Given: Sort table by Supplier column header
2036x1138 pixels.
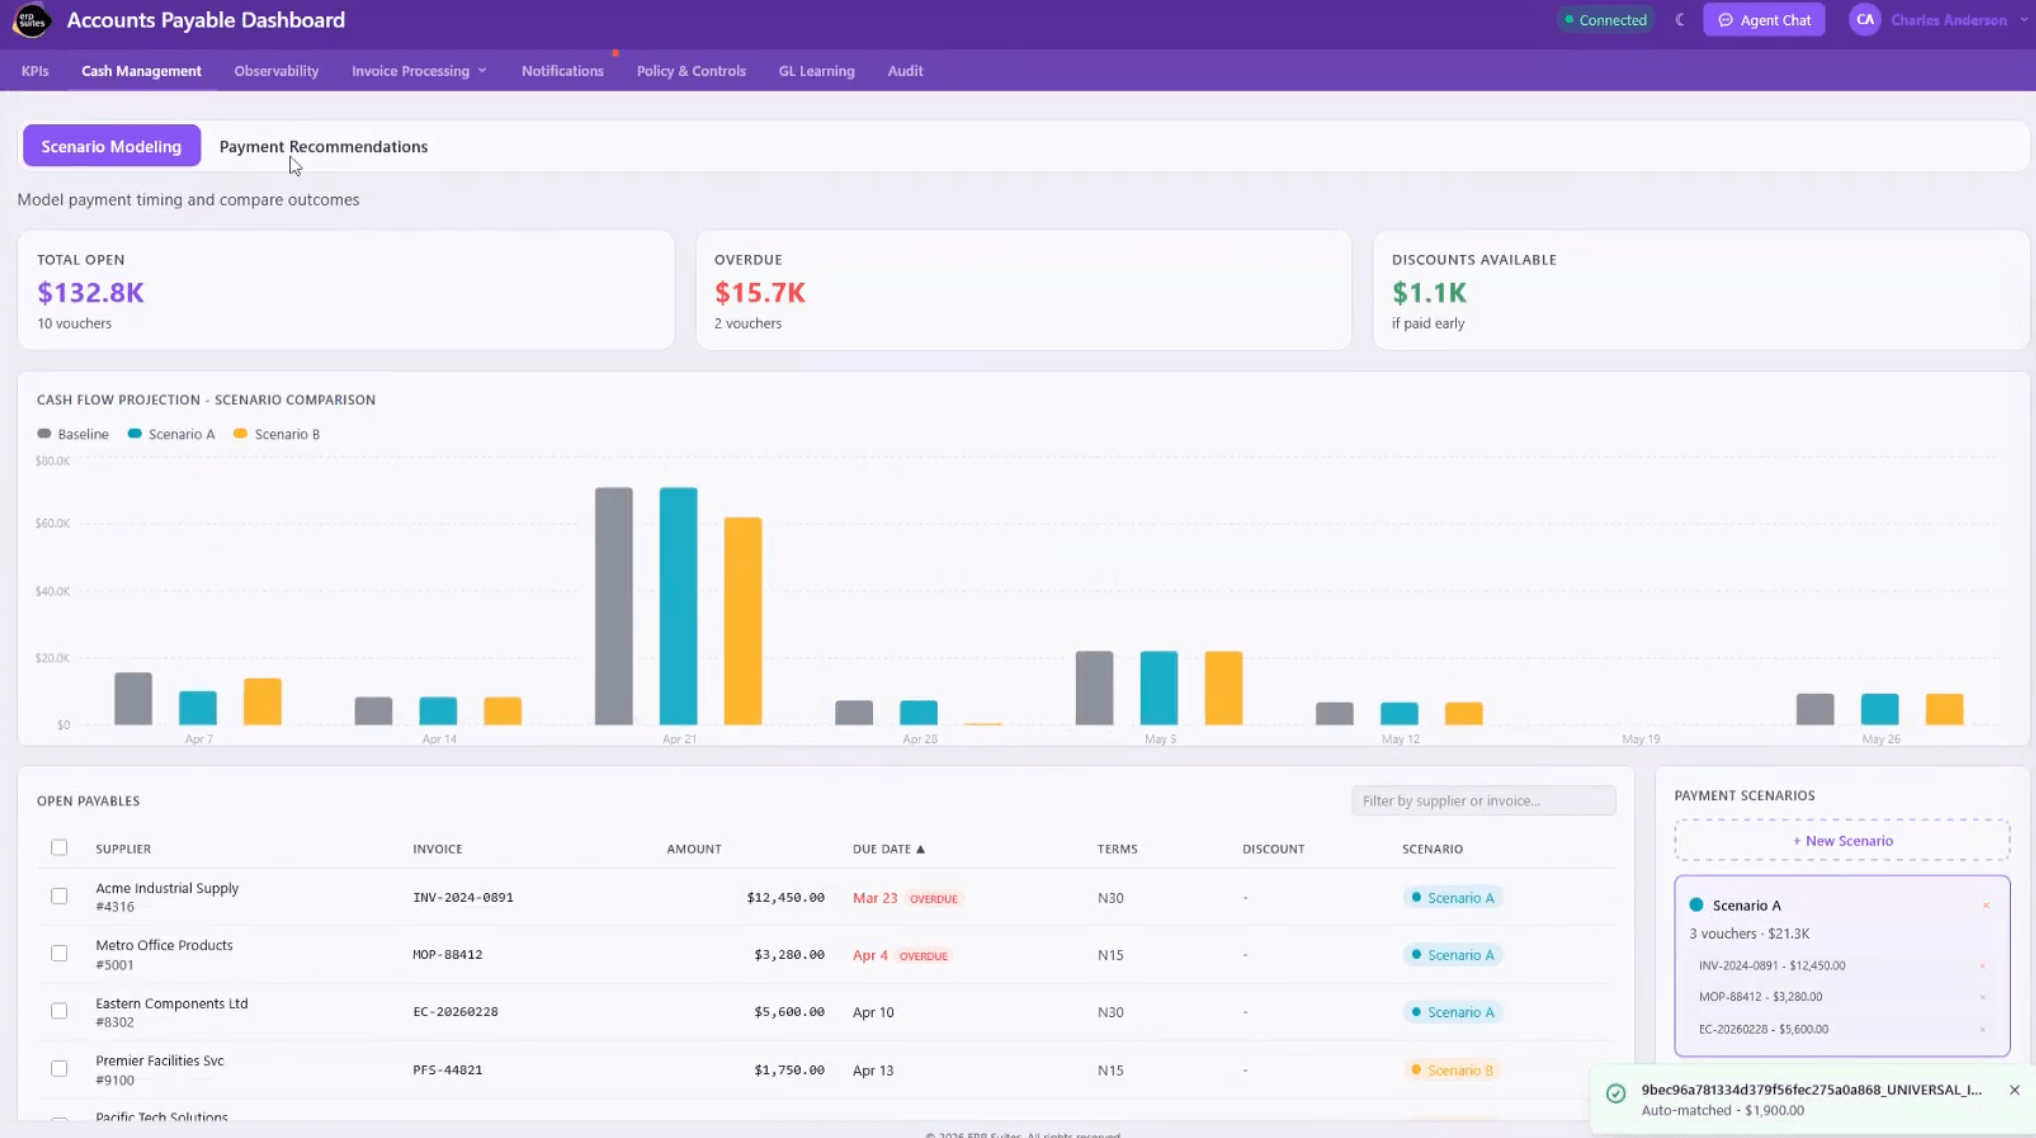Looking at the screenshot, I should pos(123,849).
